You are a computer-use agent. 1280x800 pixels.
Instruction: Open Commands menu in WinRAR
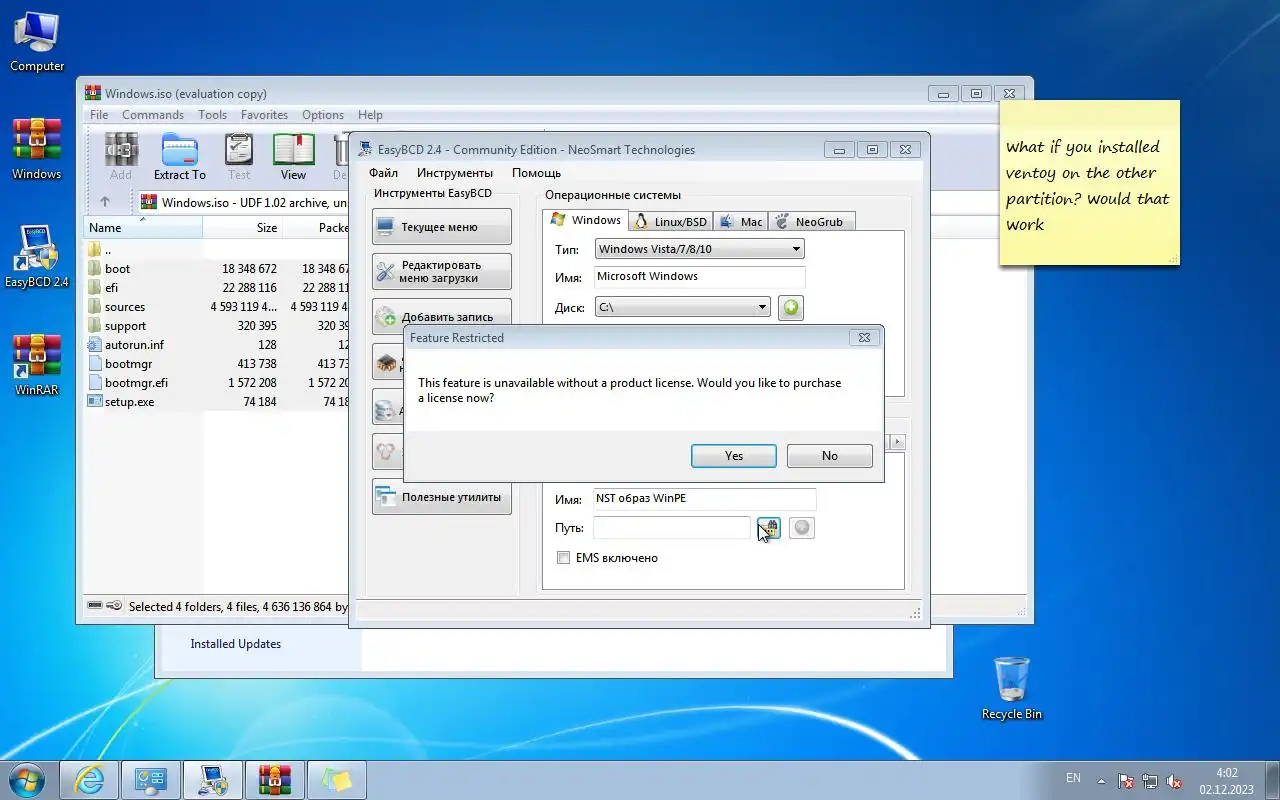click(x=153, y=115)
